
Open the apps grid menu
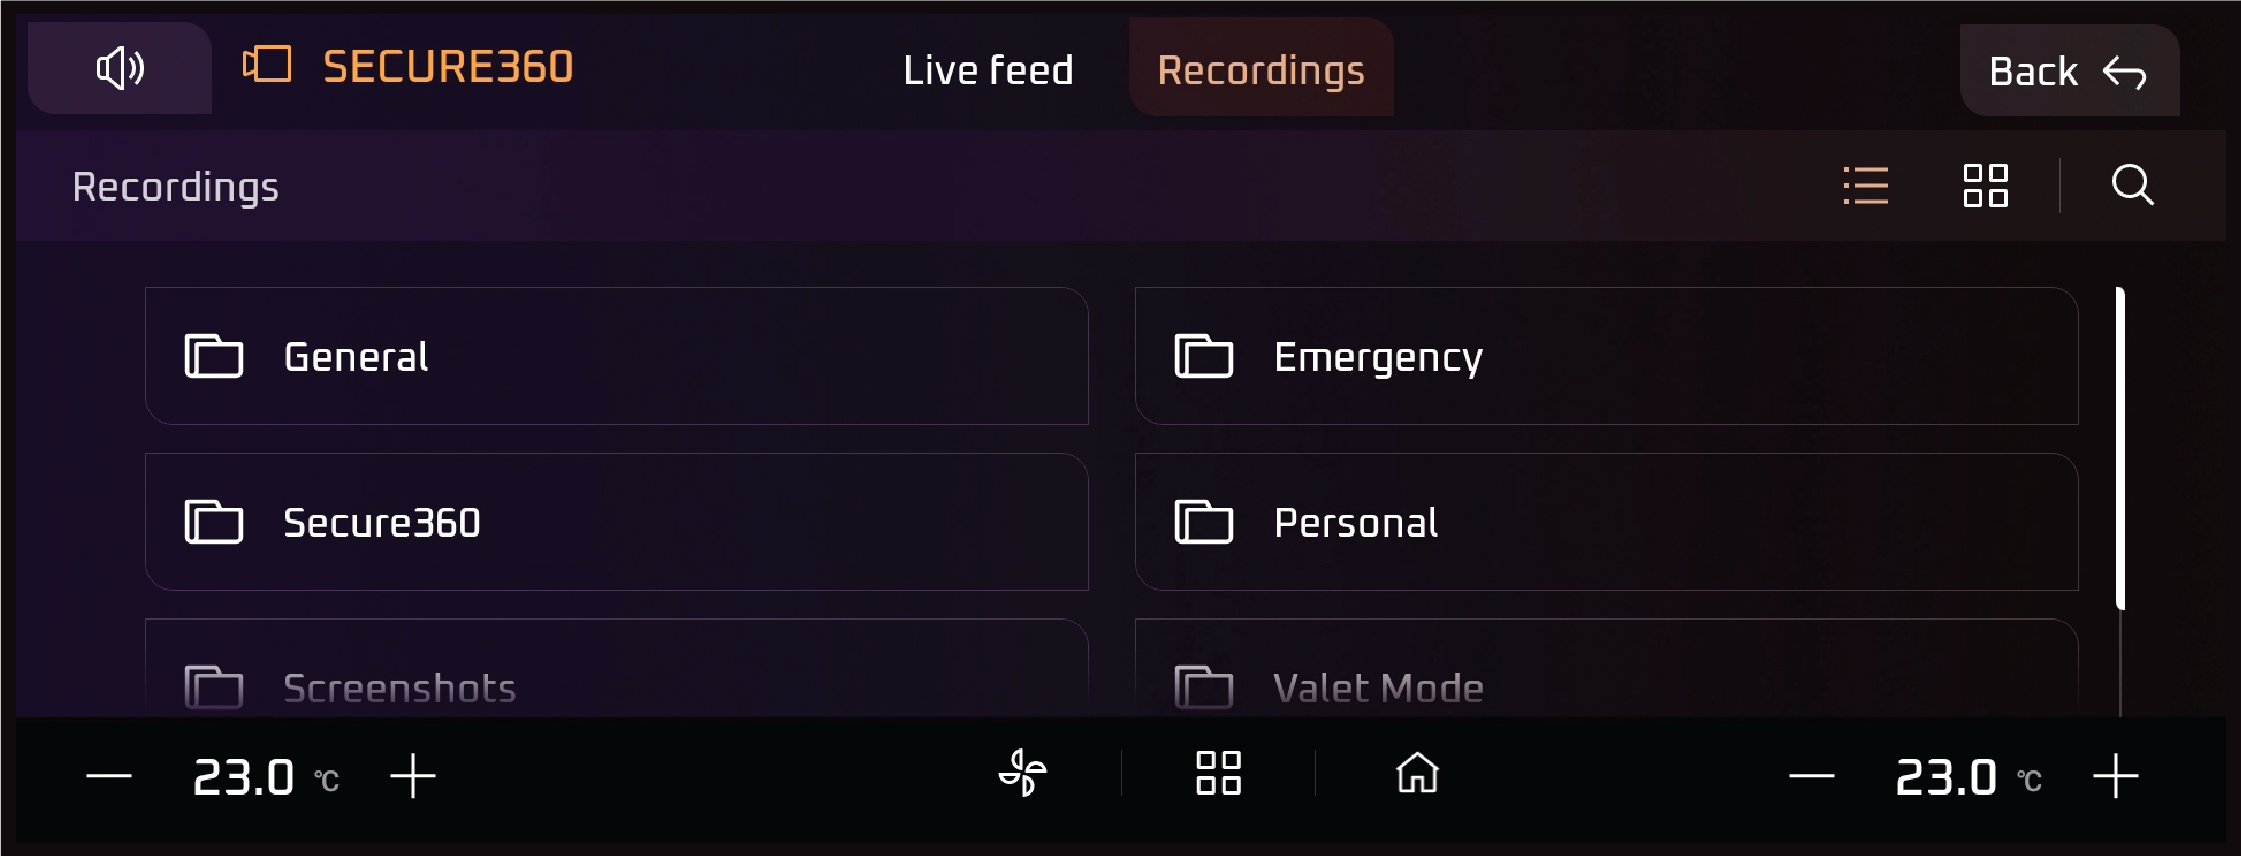[x=1218, y=773]
